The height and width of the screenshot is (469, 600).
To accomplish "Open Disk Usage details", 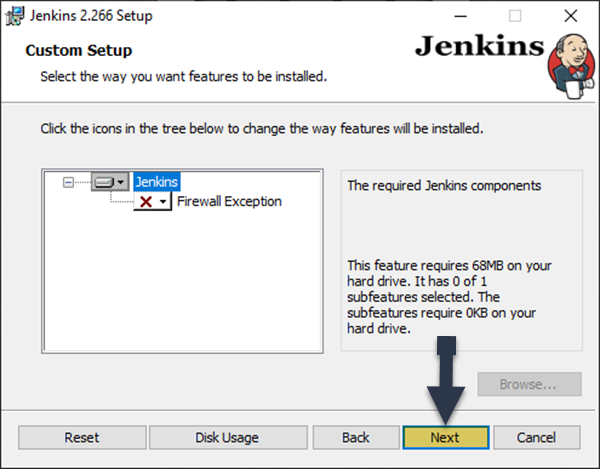I will tap(228, 437).
